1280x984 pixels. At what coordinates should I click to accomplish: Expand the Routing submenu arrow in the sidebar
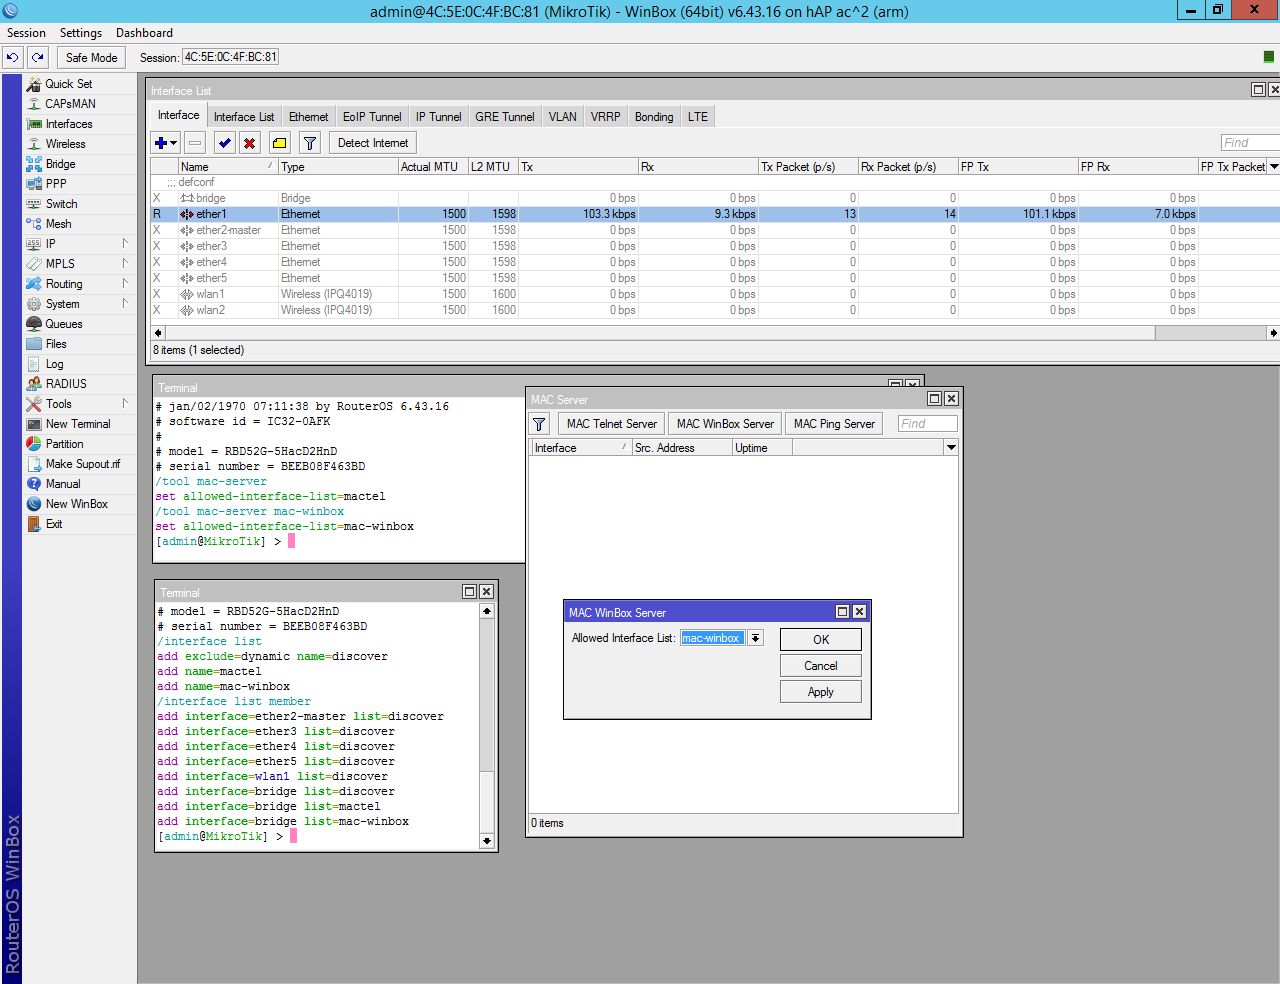125,283
